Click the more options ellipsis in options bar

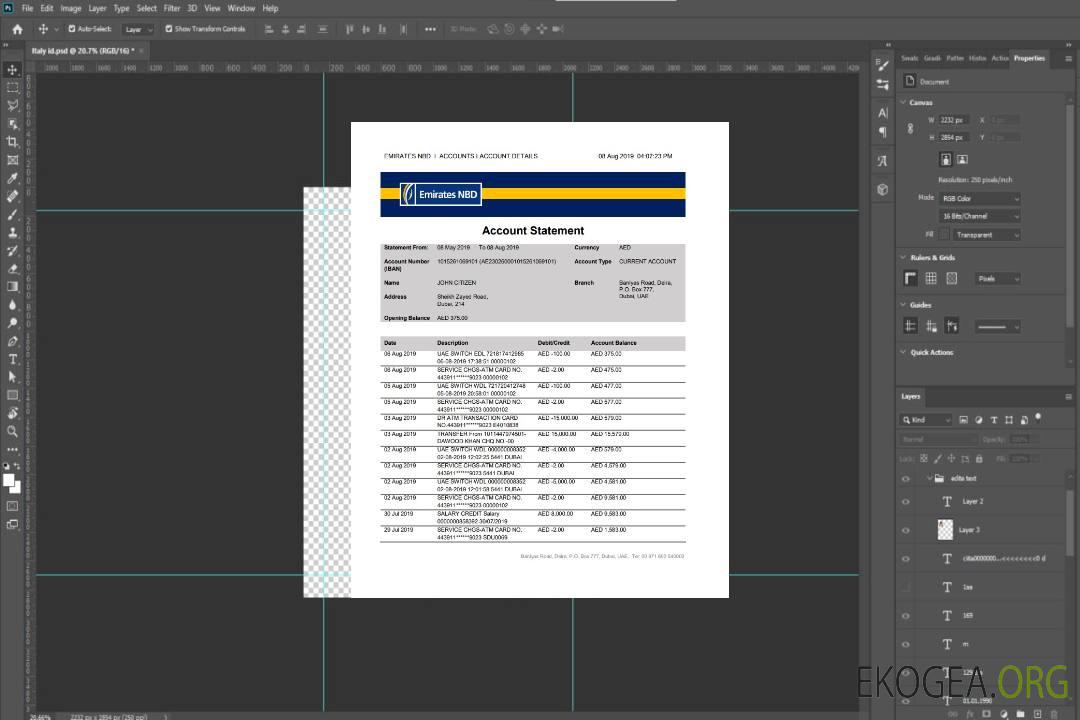click(430, 29)
